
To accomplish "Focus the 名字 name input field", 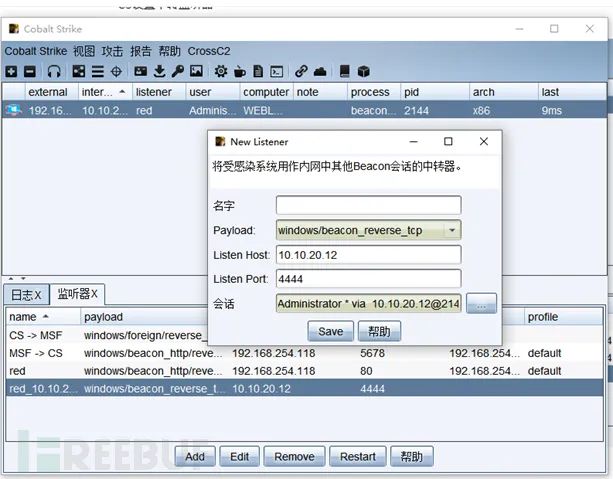I will click(x=368, y=205).
